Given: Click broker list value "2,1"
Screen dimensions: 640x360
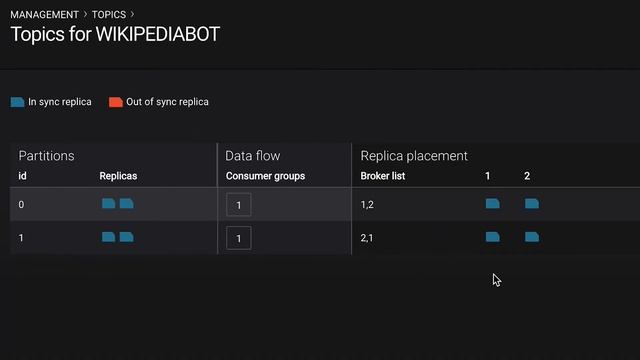Looking at the screenshot, I should [x=367, y=238].
